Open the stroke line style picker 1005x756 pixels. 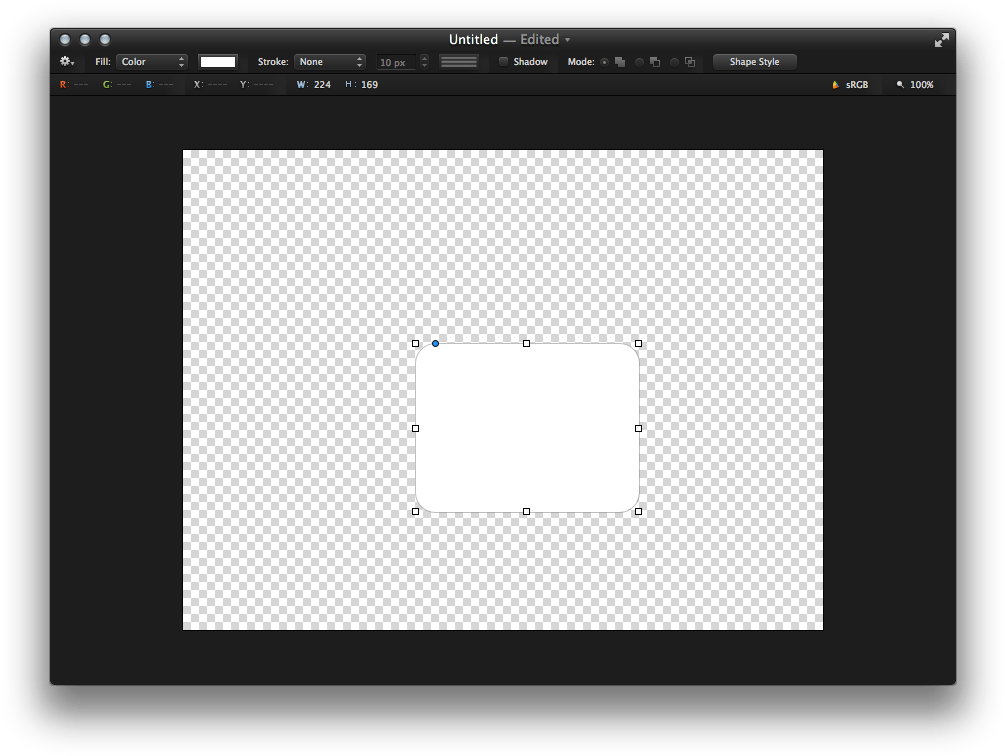pos(459,62)
